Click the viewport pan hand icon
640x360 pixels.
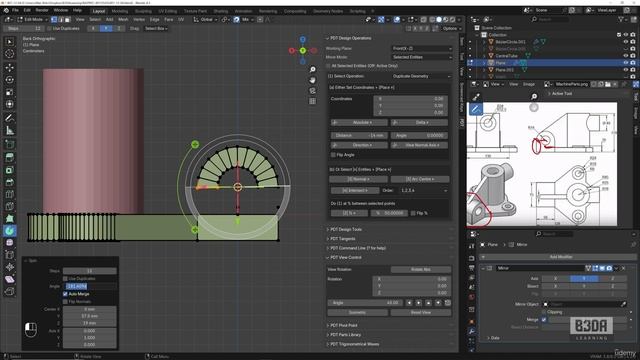tap(313, 80)
